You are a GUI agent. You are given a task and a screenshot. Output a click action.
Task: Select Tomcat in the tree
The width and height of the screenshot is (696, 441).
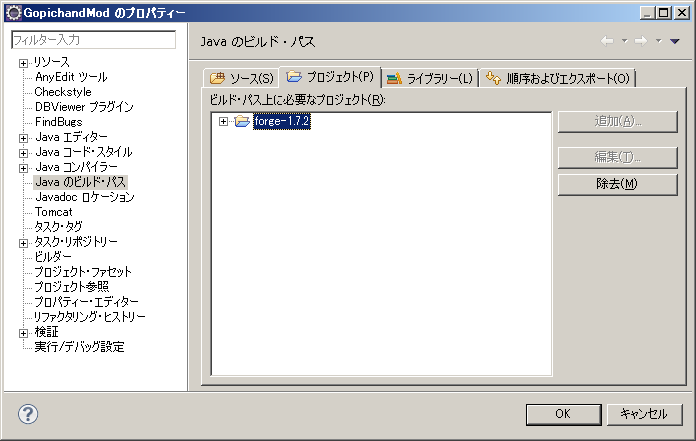coord(53,212)
